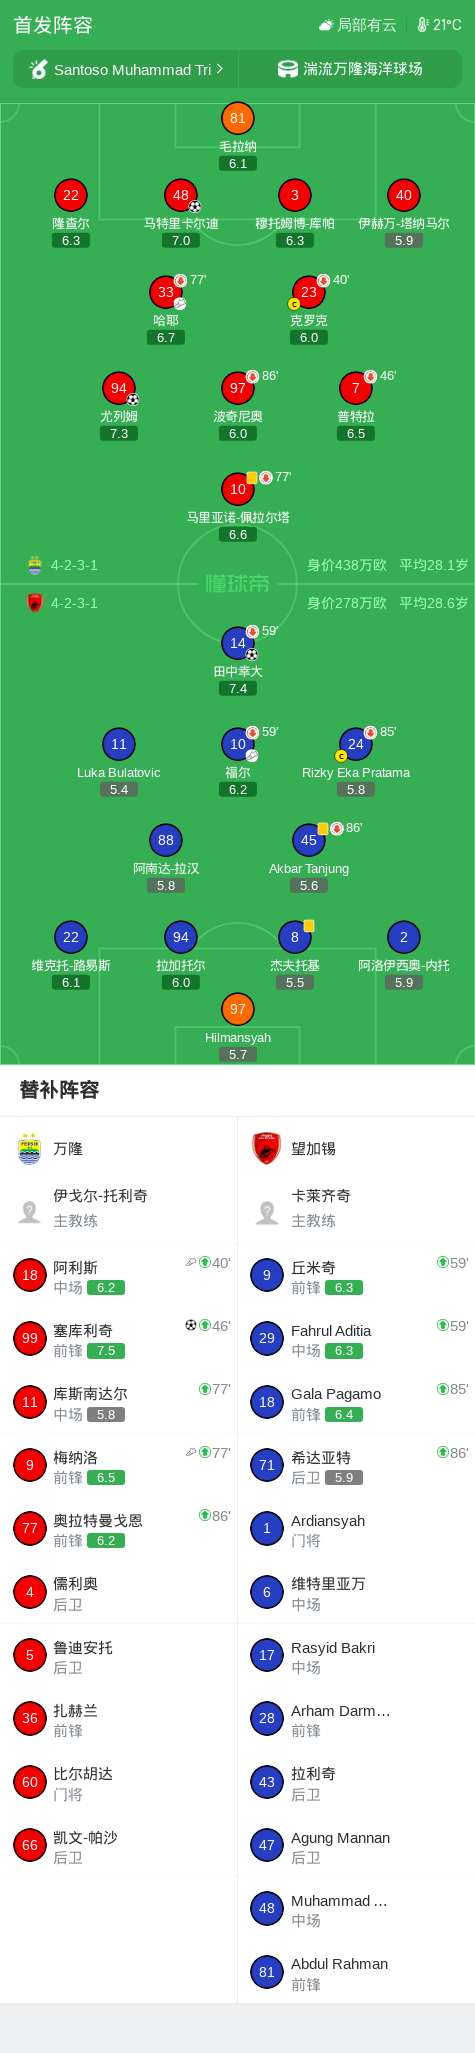Tap the weather 局部有云 indicator
Image resolution: width=475 pixels, height=2053 pixels.
click(357, 25)
